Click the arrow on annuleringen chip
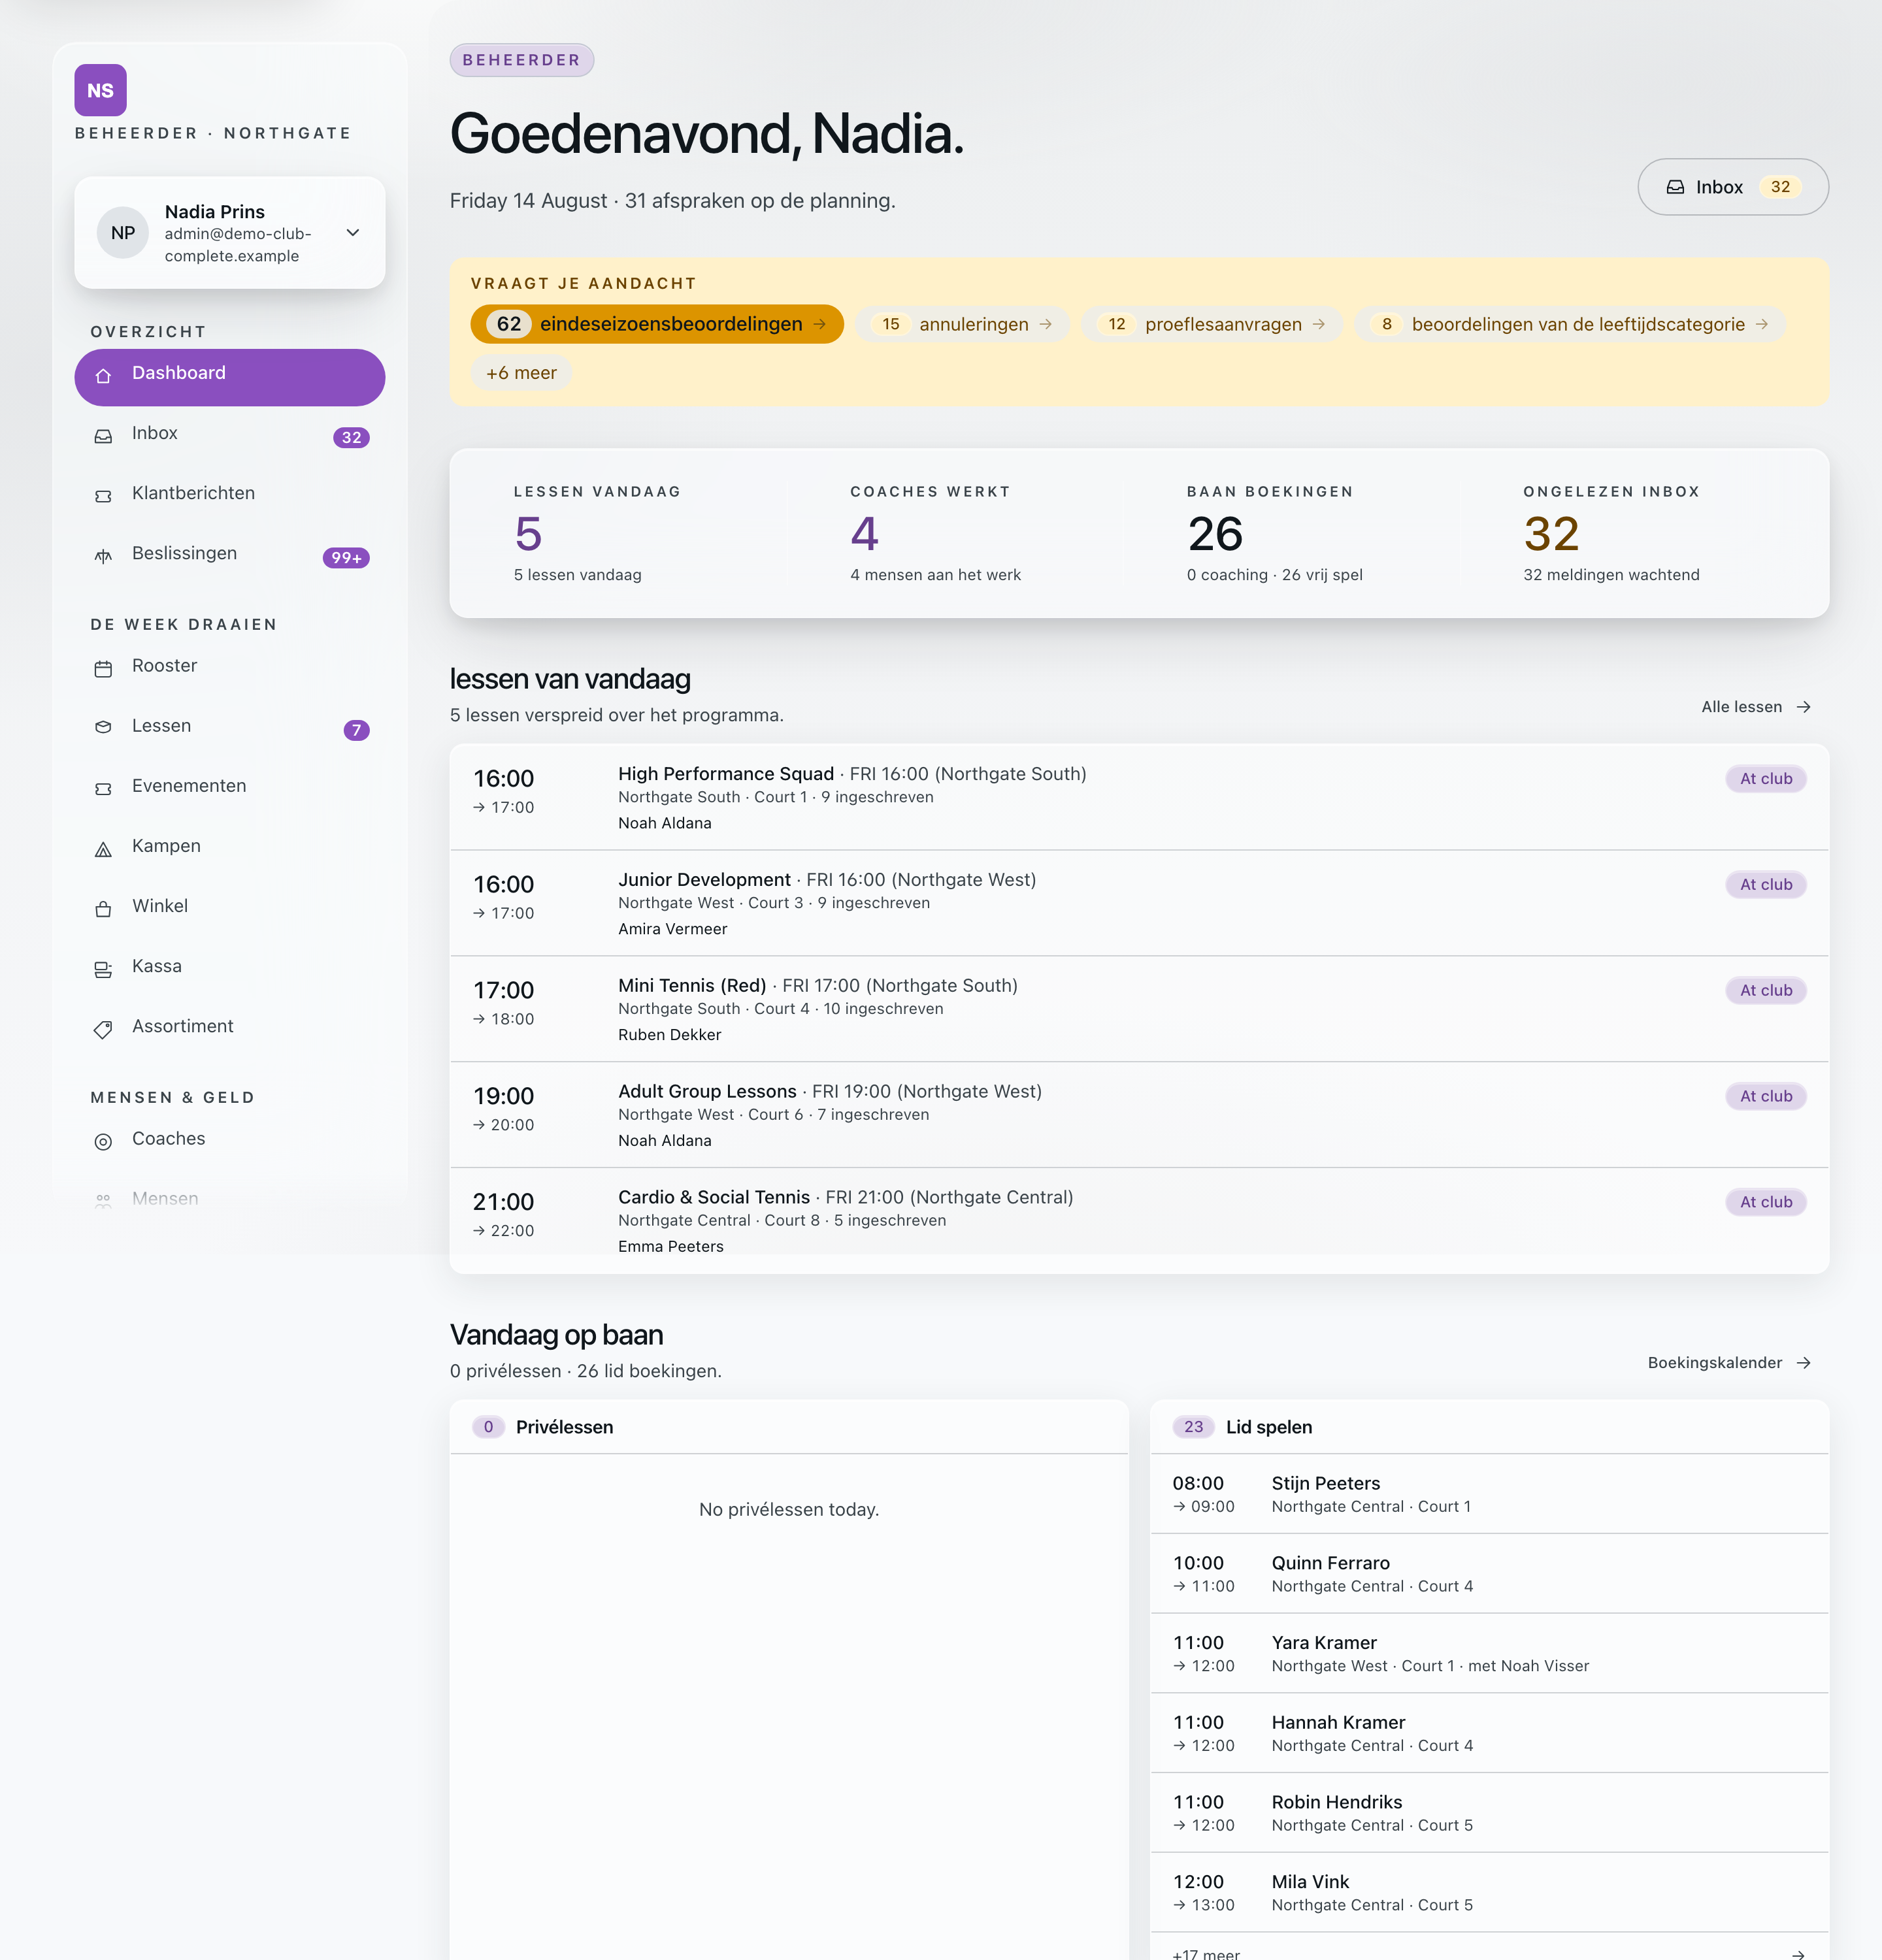The width and height of the screenshot is (1882, 1960). coord(1046,324)
